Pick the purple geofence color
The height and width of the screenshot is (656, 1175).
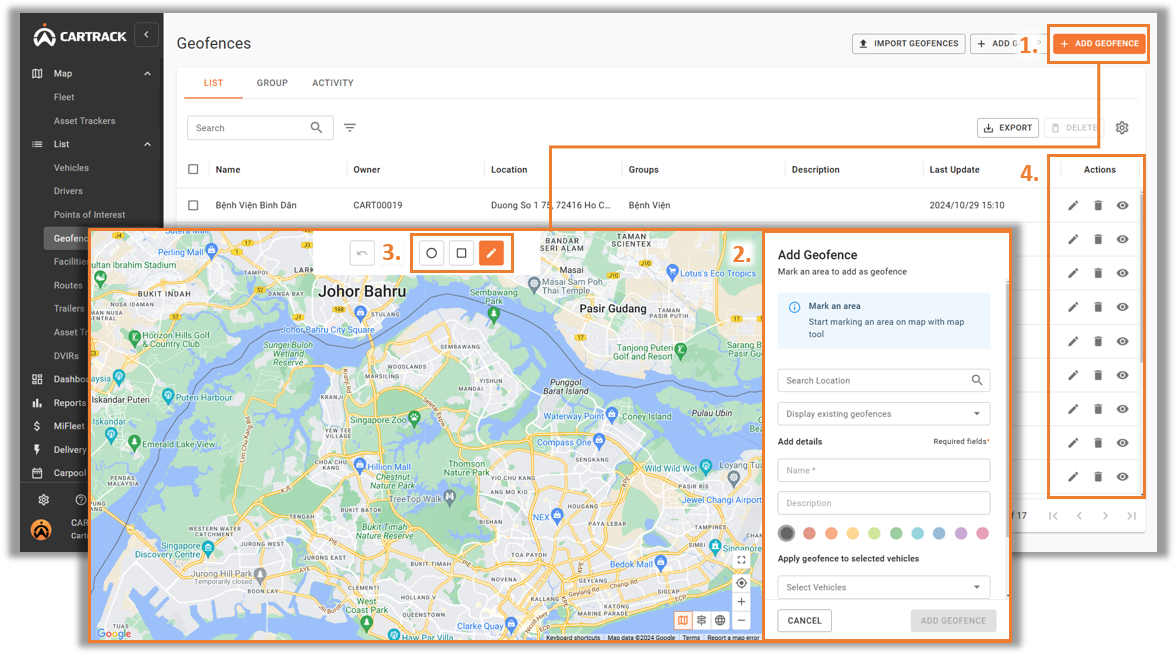click(961, 533)
